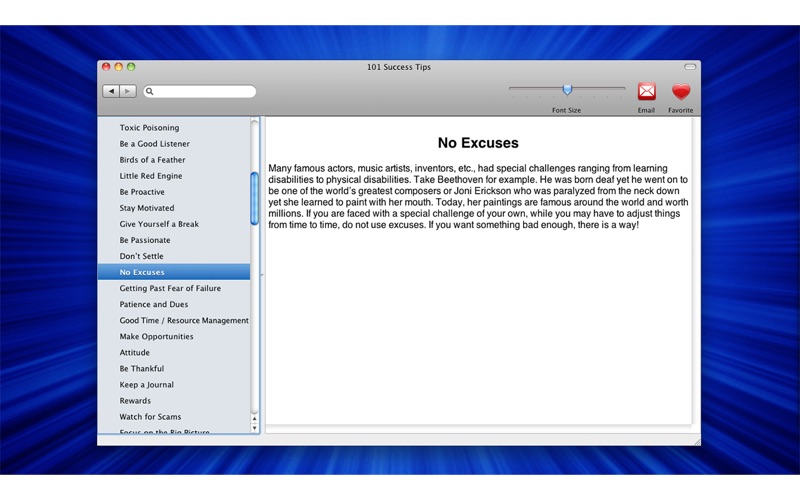
Task: Close the 101 Success Tips window
Action: point(106,67)
